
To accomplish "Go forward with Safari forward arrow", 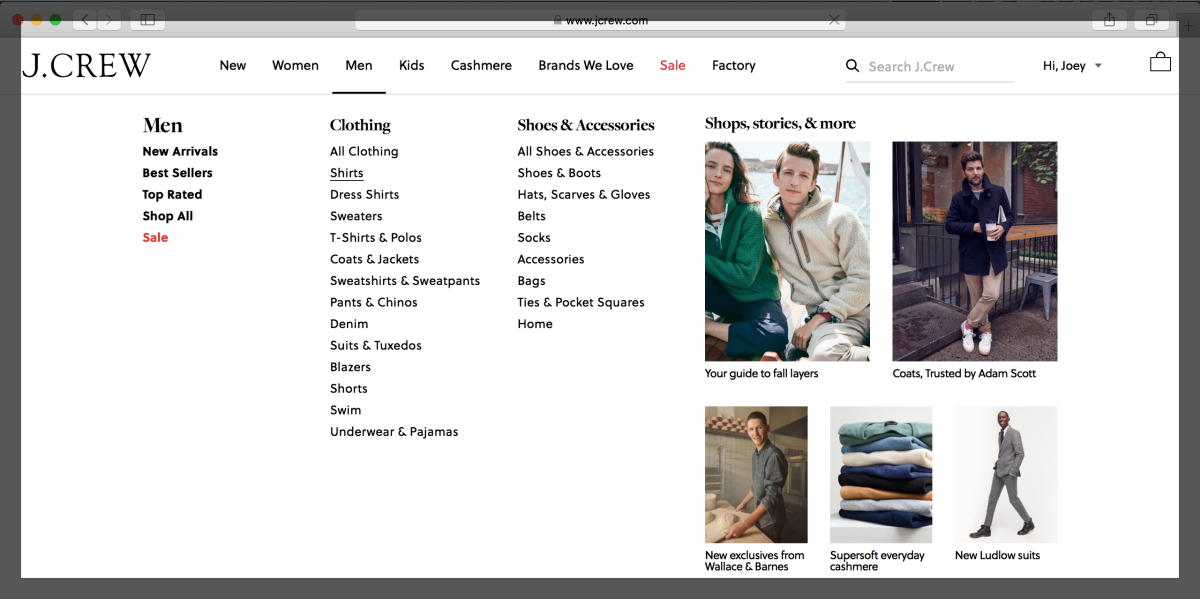I will point(109,19).
